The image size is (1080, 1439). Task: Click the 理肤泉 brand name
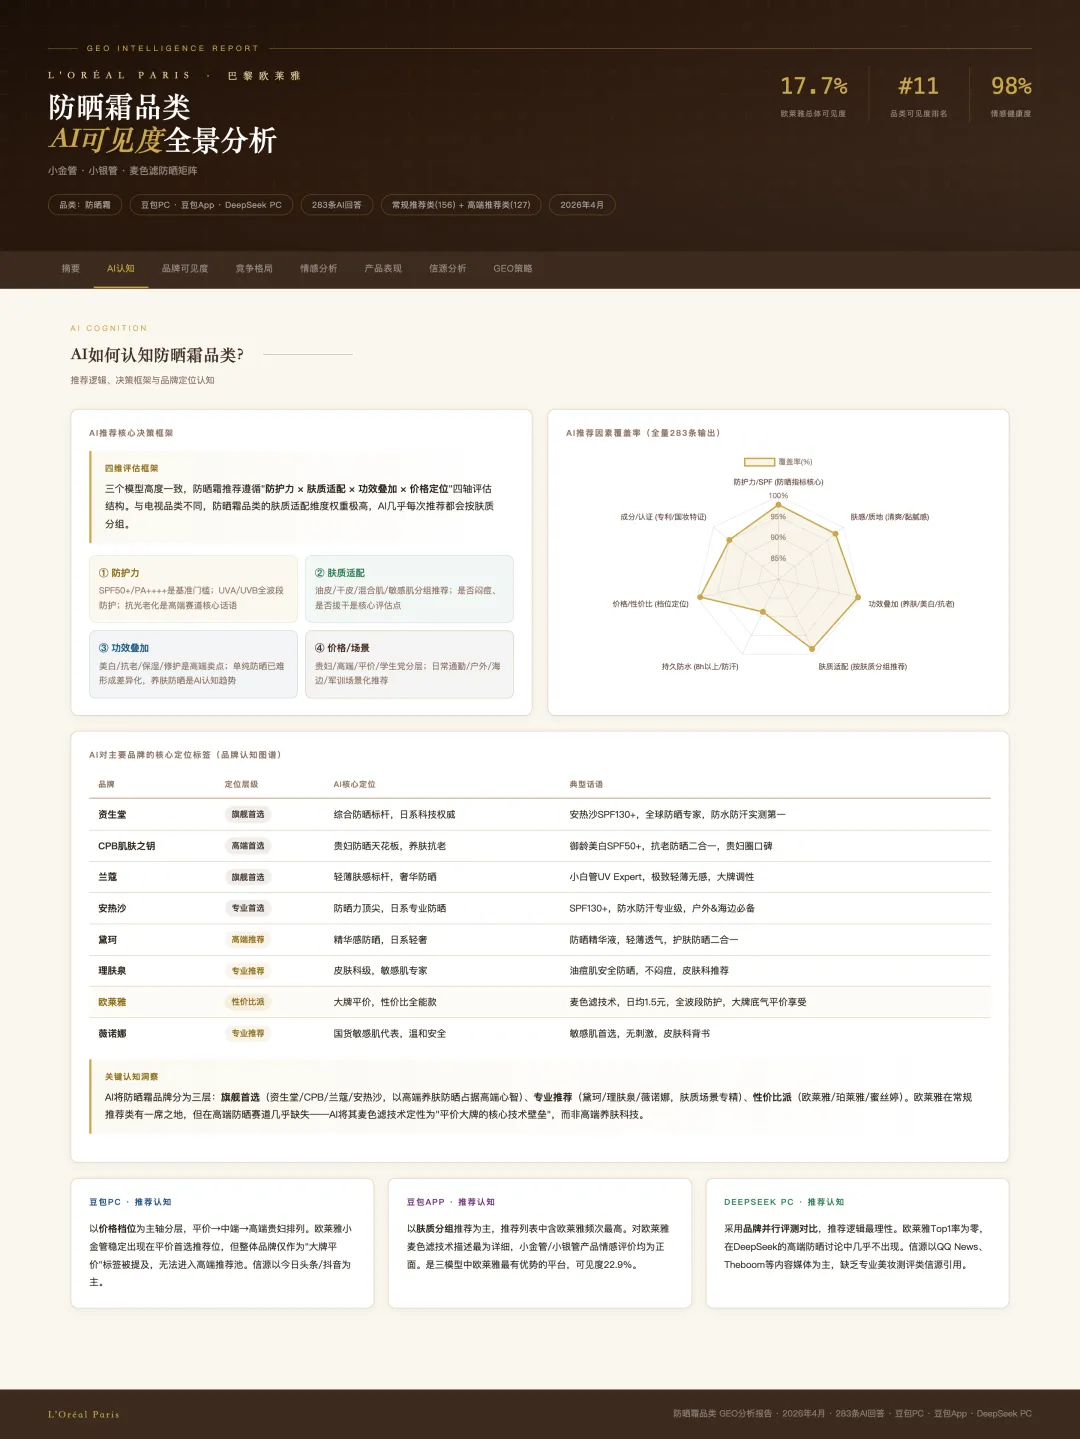112,971
